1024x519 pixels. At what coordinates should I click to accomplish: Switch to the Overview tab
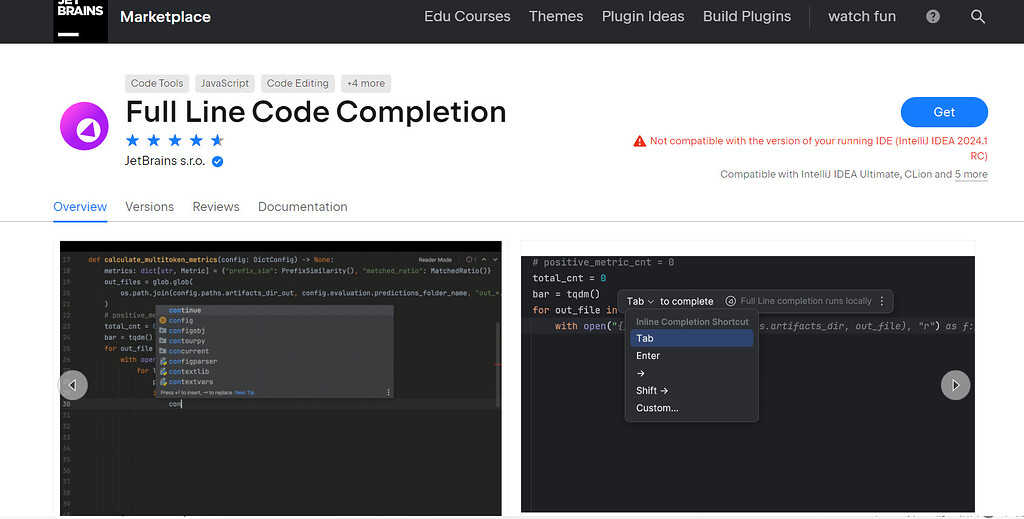[x=80, y=206]
